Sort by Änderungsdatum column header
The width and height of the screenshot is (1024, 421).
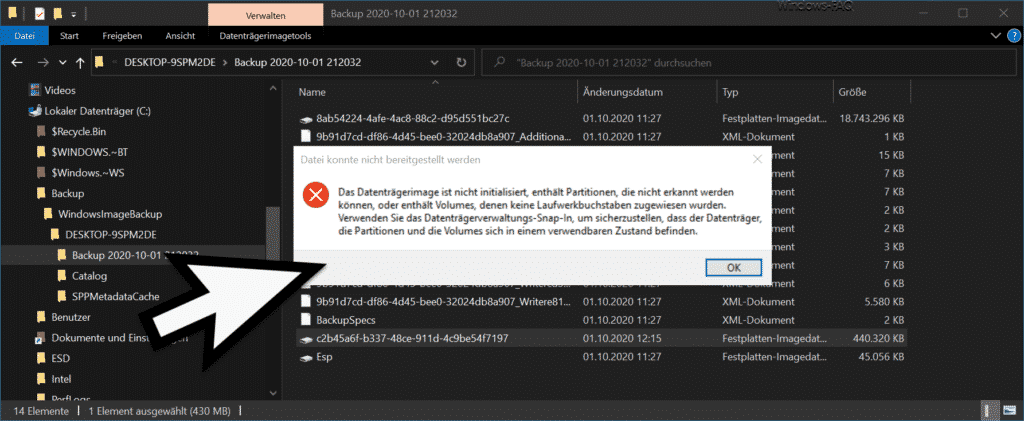click(622, 93)
